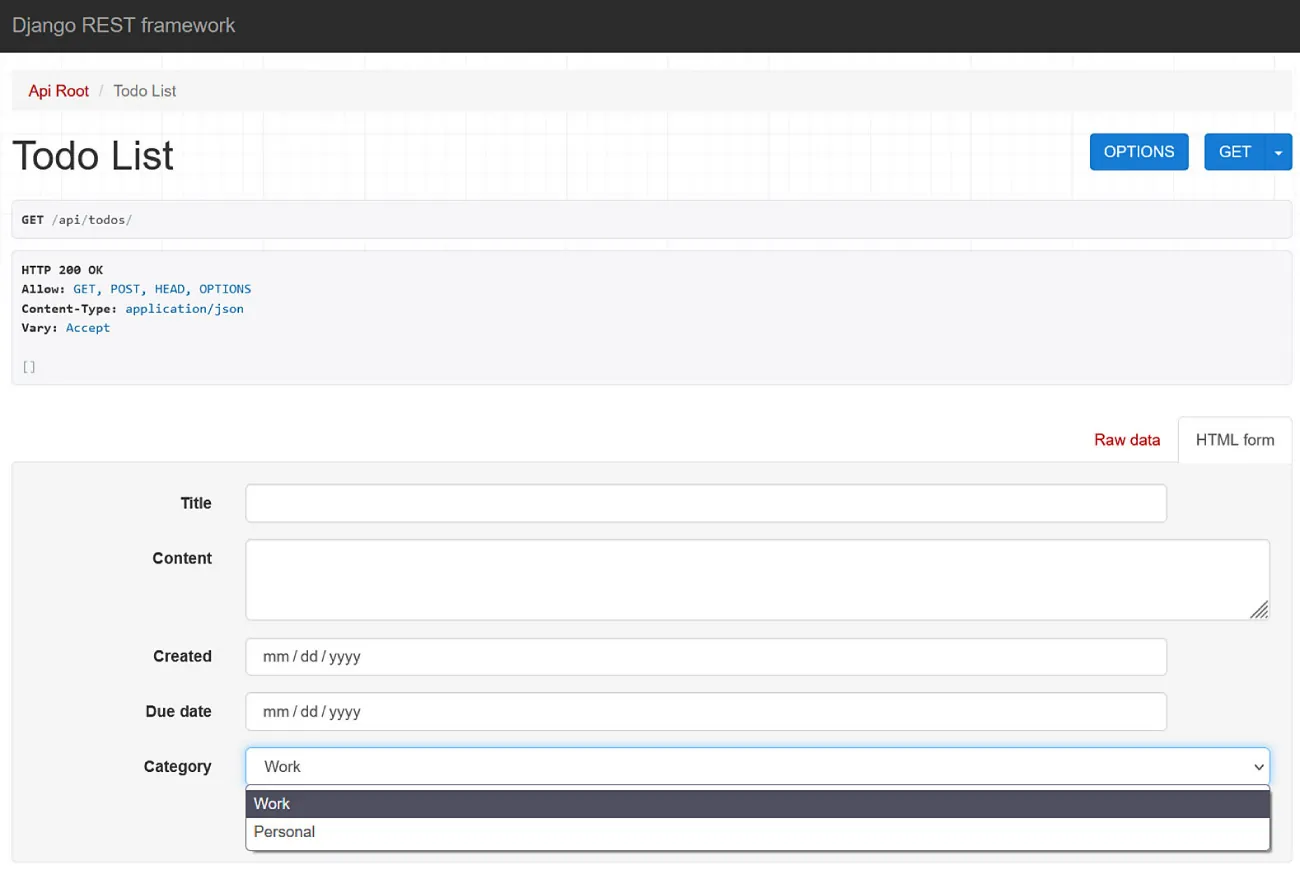
Task: Switch to the HTML form tab
Action: [x=1234, y=439]
